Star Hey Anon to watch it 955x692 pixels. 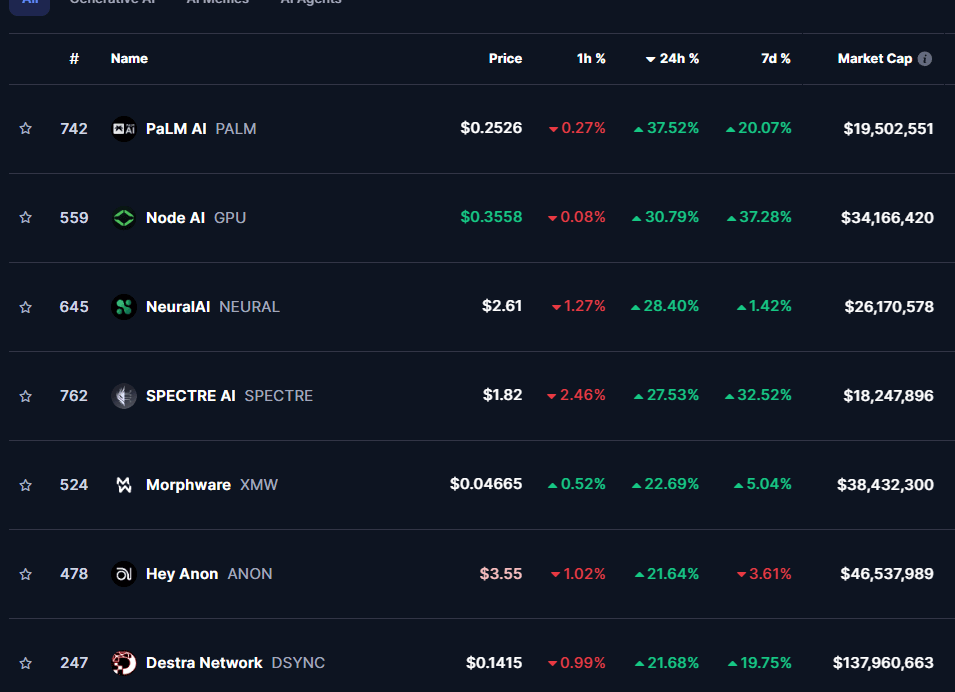click(26, 574)
